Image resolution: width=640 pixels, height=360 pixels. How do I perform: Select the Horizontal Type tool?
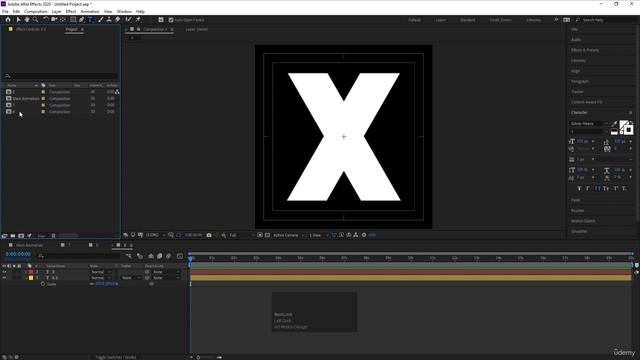(90, 20)
